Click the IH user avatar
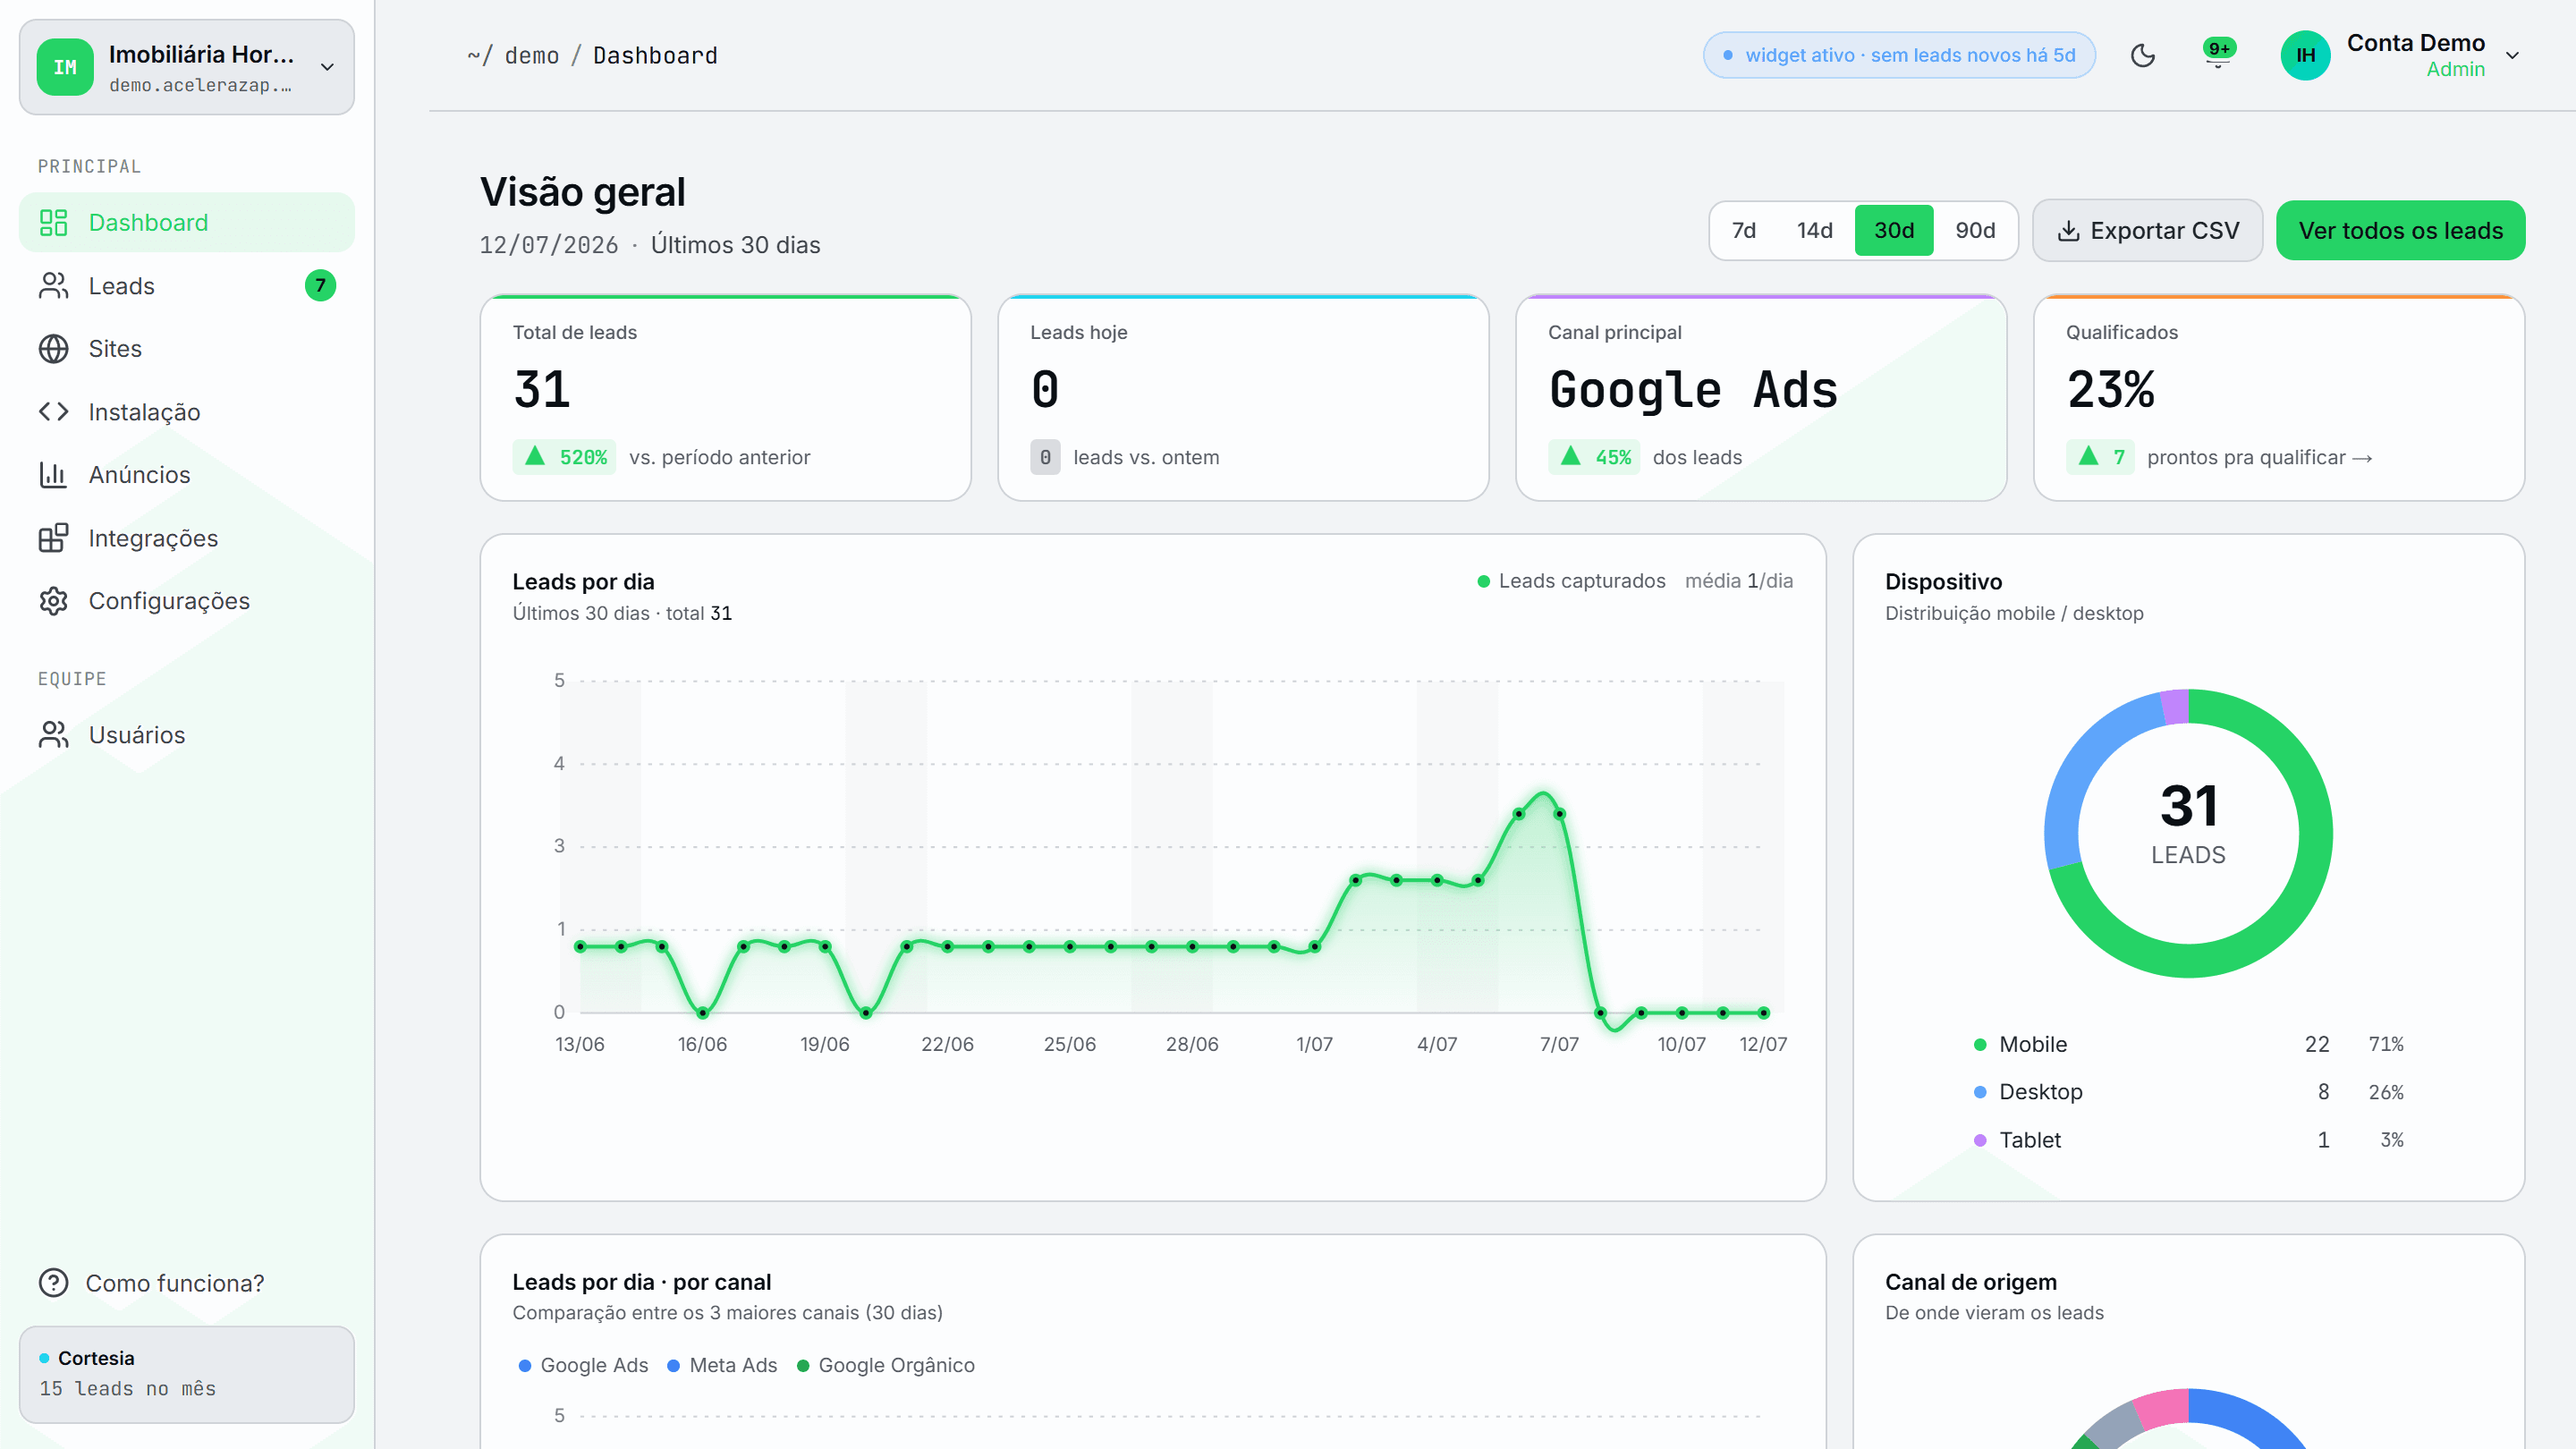The width and height of the screenshot is (2576, 1449). point(2305,55)
